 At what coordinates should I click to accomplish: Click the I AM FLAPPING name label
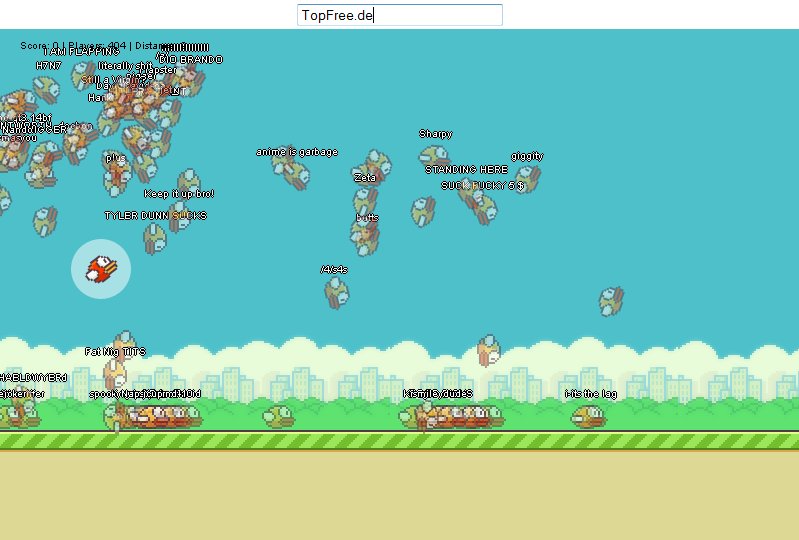pos(80,51)
